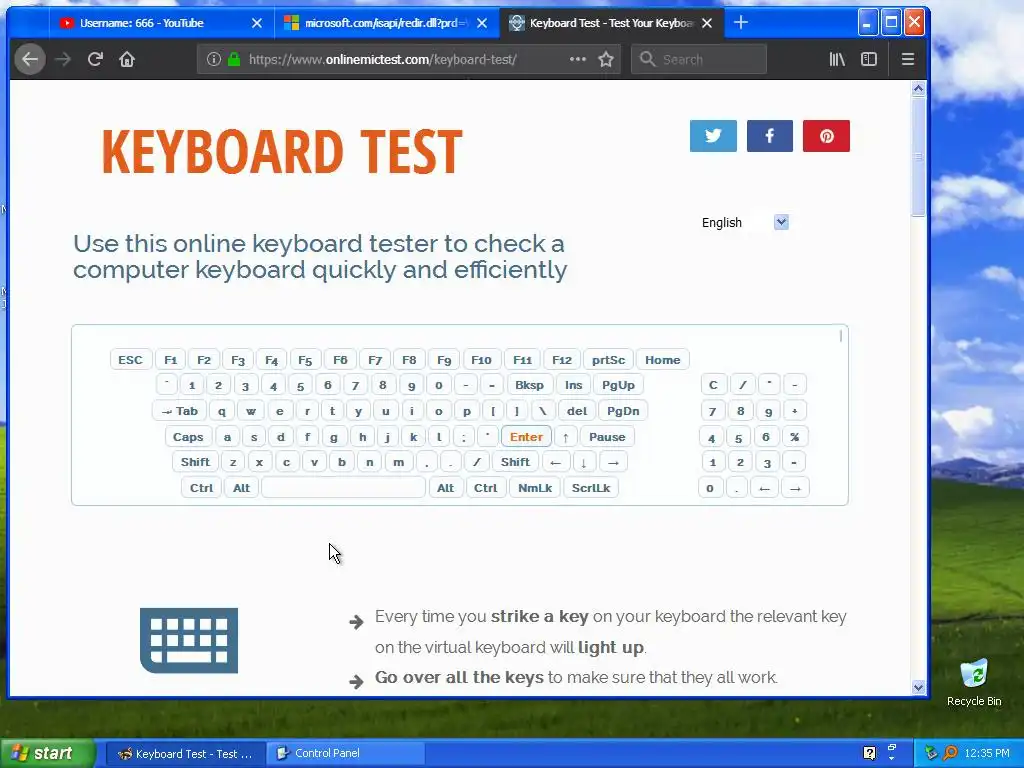Open page actions three-dots menu

[x=577, y=59]
